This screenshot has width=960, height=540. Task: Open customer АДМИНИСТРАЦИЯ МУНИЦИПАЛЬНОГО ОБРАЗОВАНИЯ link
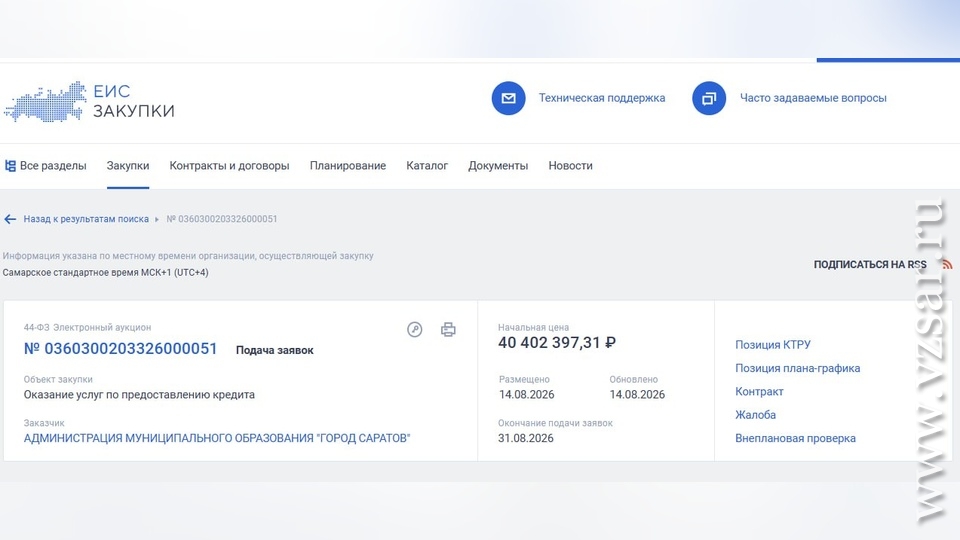(x=217, y=438)
